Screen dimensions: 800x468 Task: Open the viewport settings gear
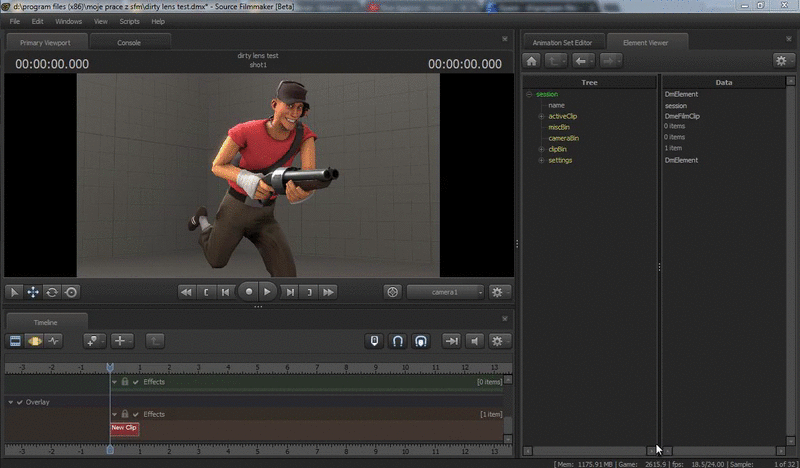pos(497,292)
